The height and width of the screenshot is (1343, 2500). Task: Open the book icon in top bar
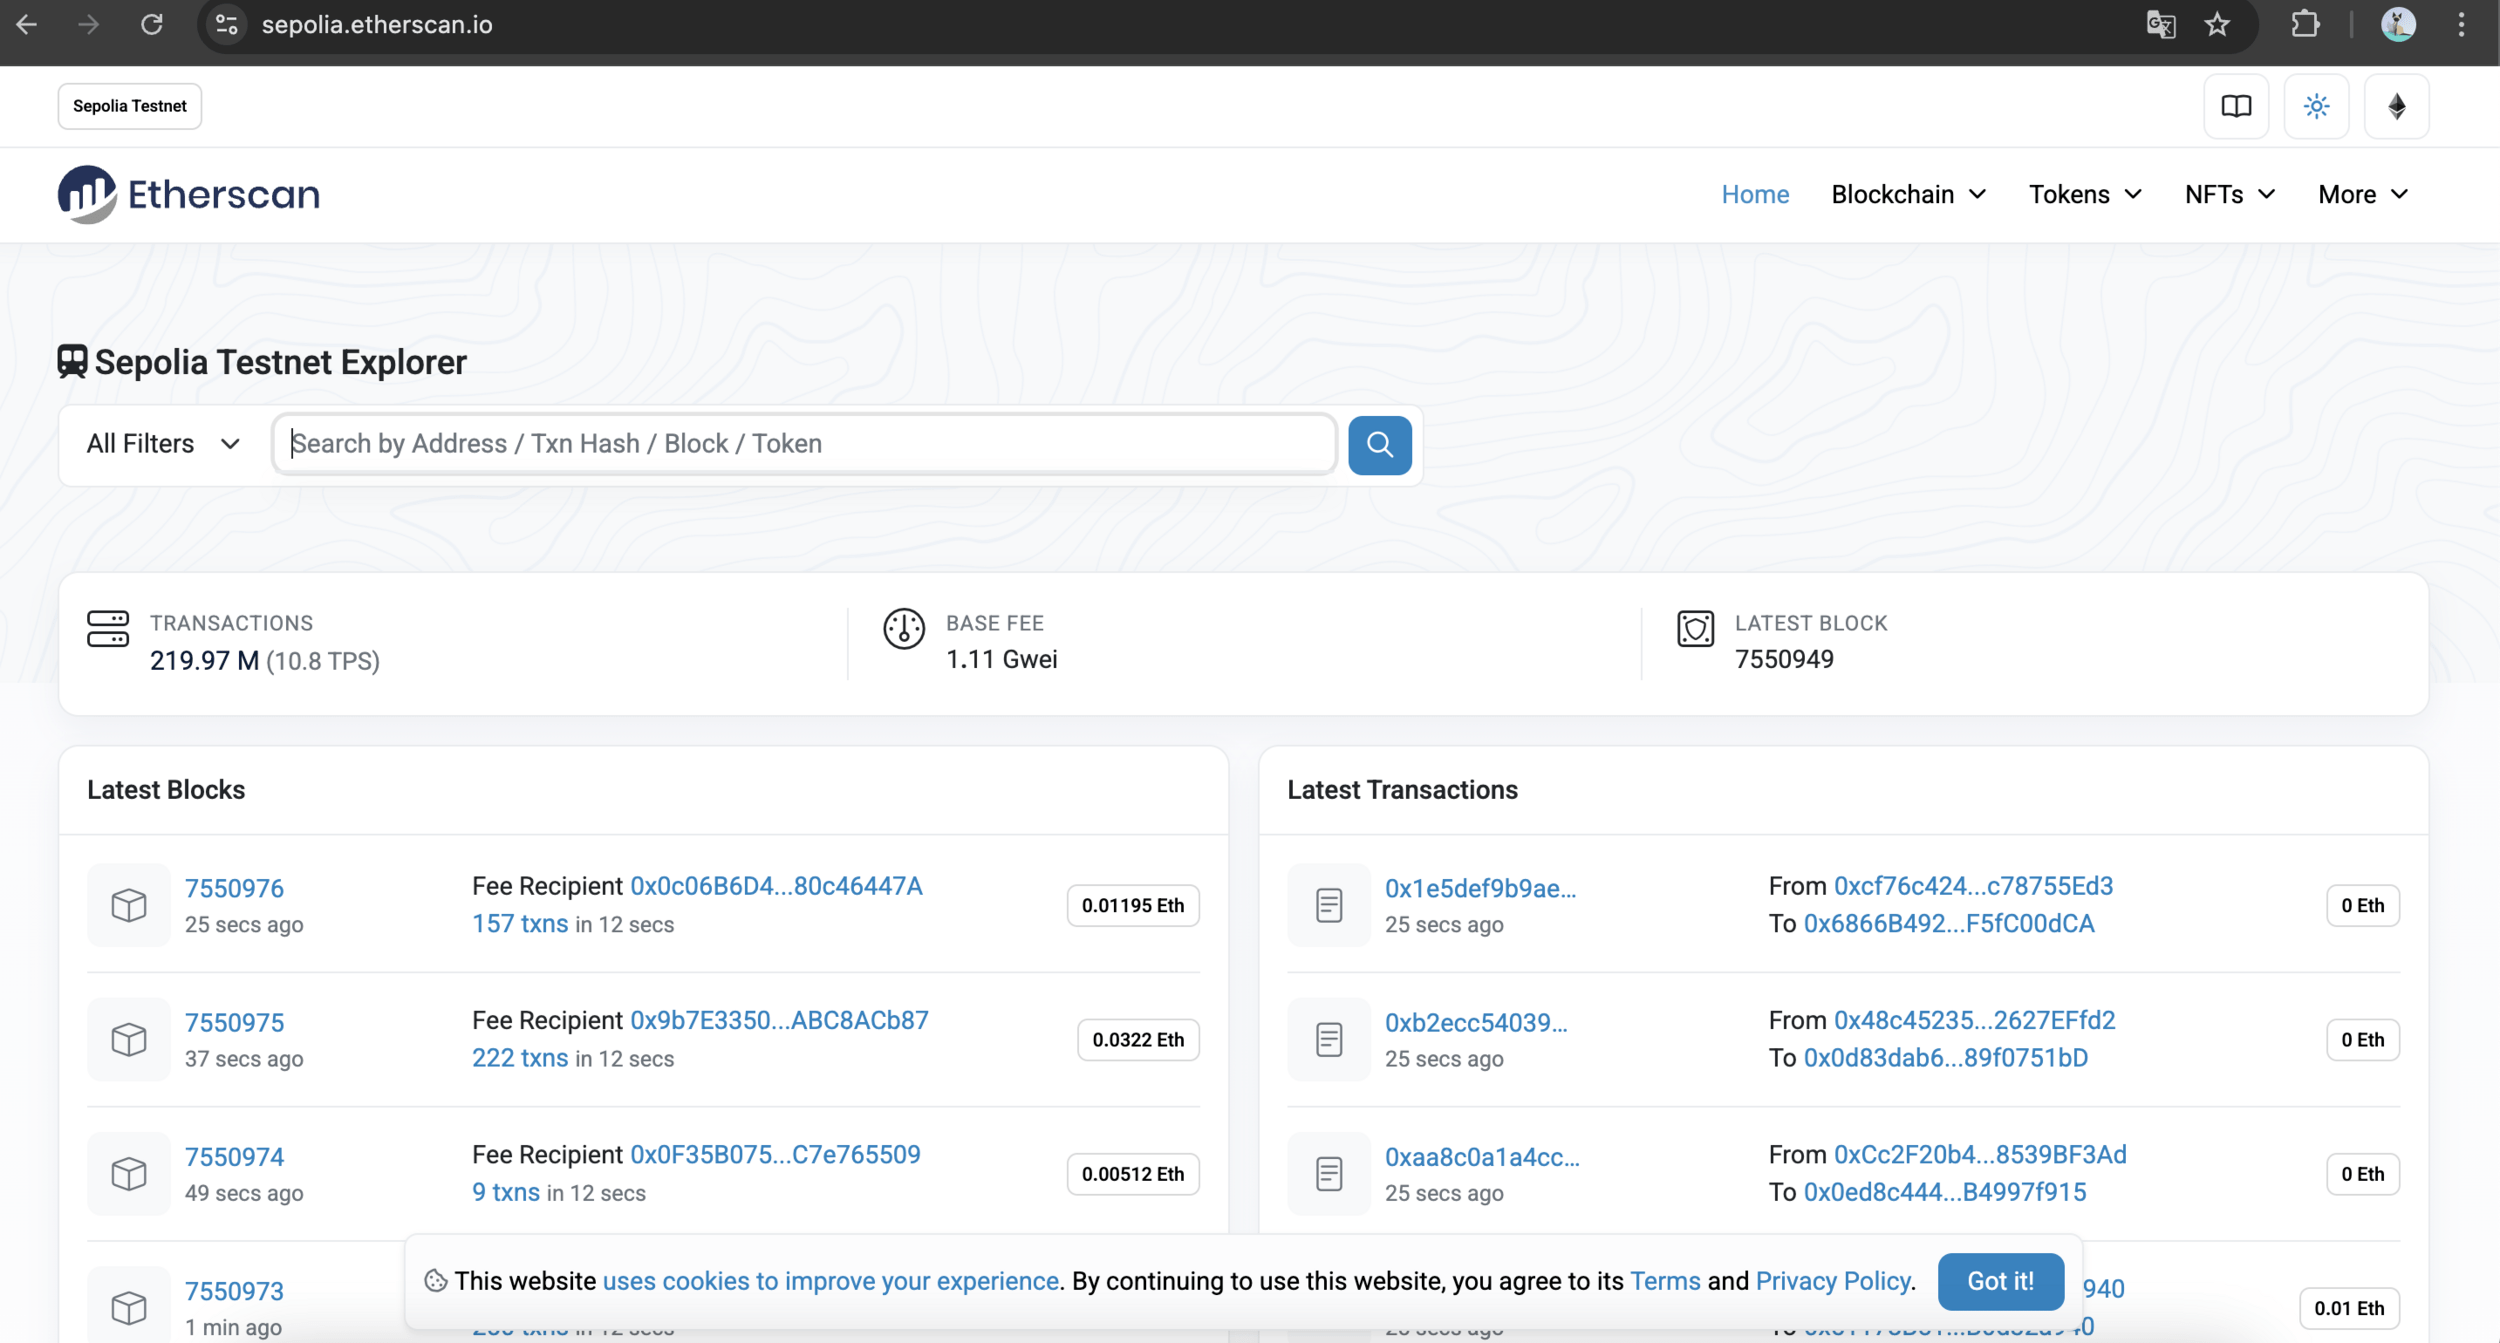click(x=2236, y=106)
